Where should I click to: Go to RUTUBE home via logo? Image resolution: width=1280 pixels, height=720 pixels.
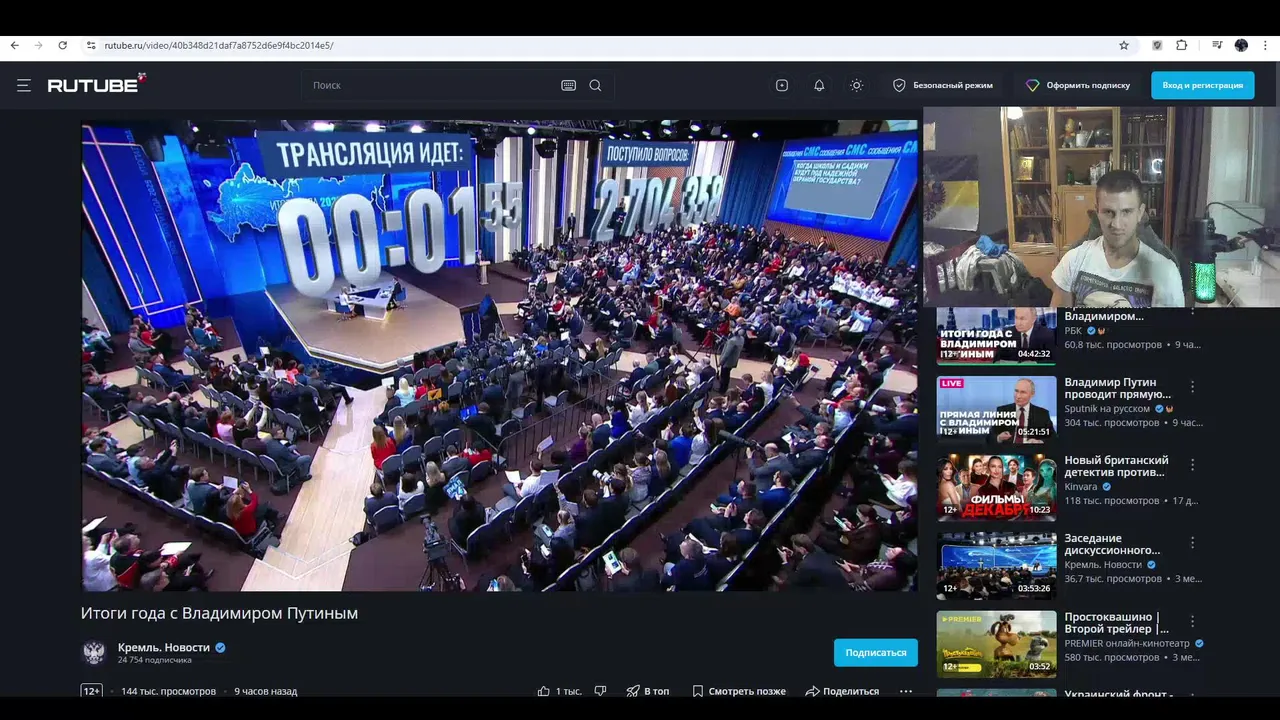click(97, 84)
